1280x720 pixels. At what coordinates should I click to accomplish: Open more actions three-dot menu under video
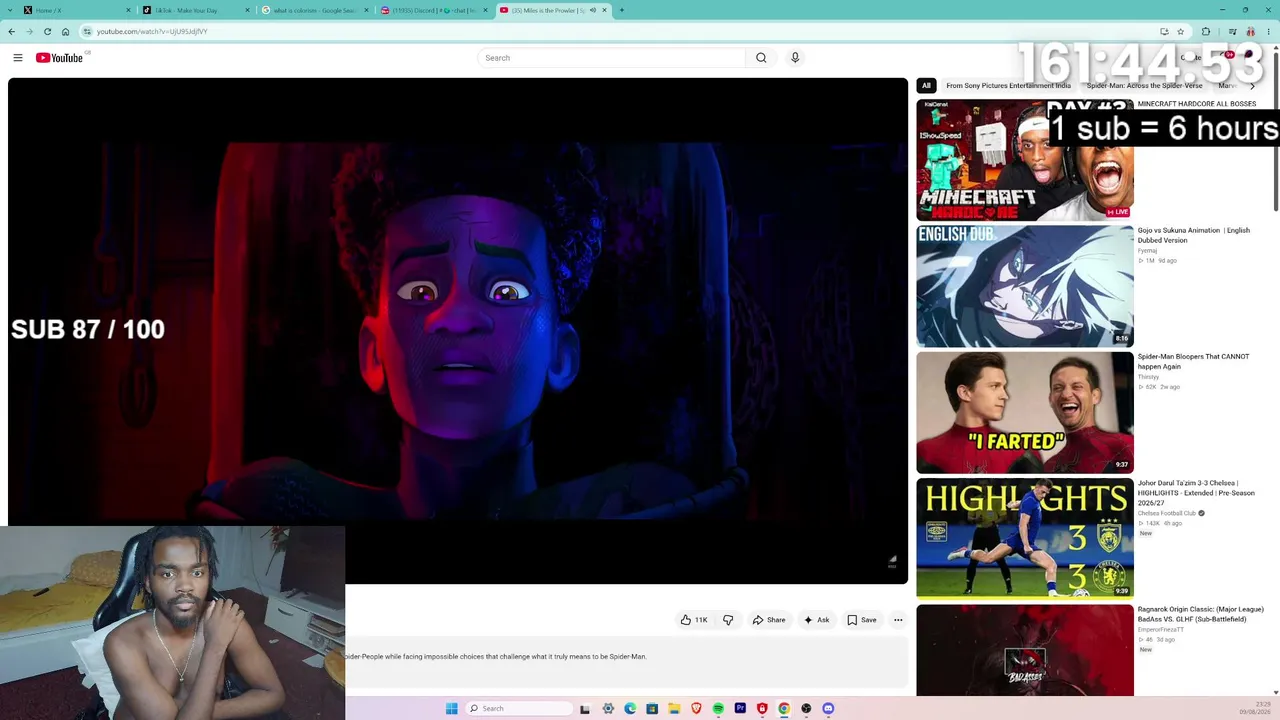click(898, 620)
